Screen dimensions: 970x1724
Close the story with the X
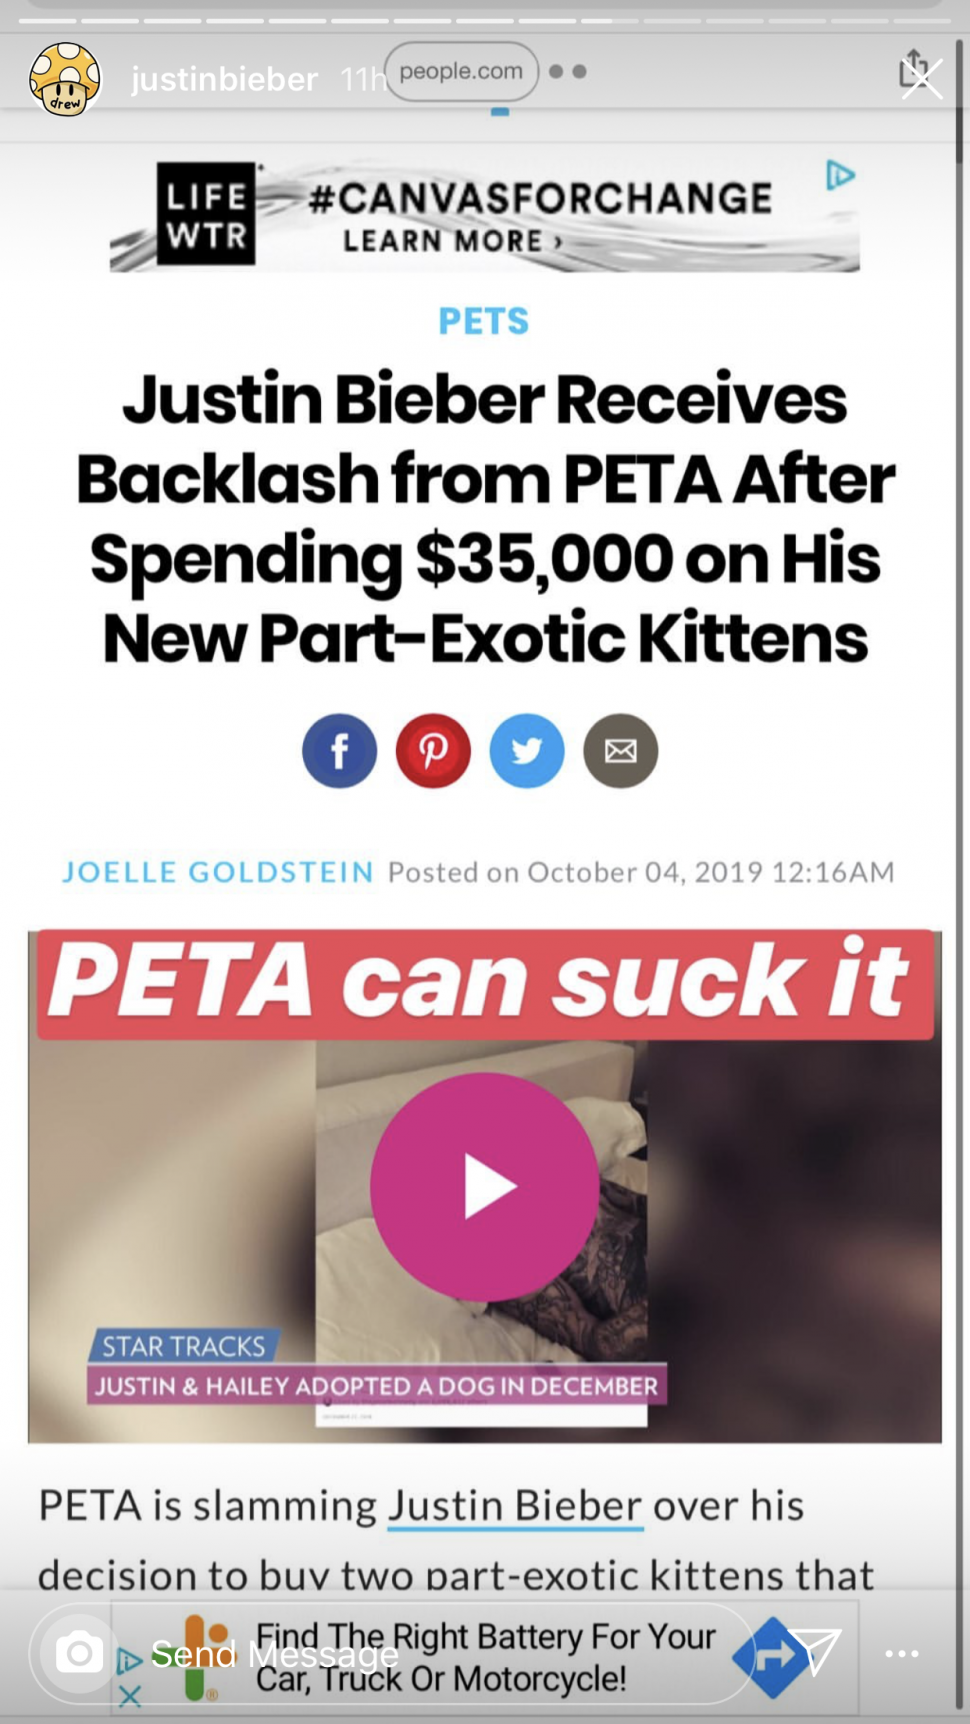point(922,78)
